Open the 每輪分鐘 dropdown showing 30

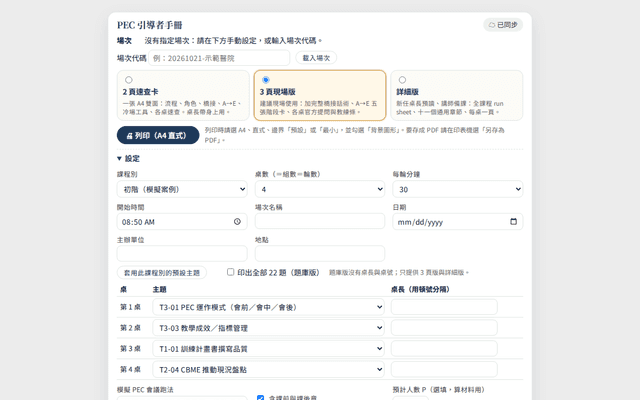coord(458,189)
